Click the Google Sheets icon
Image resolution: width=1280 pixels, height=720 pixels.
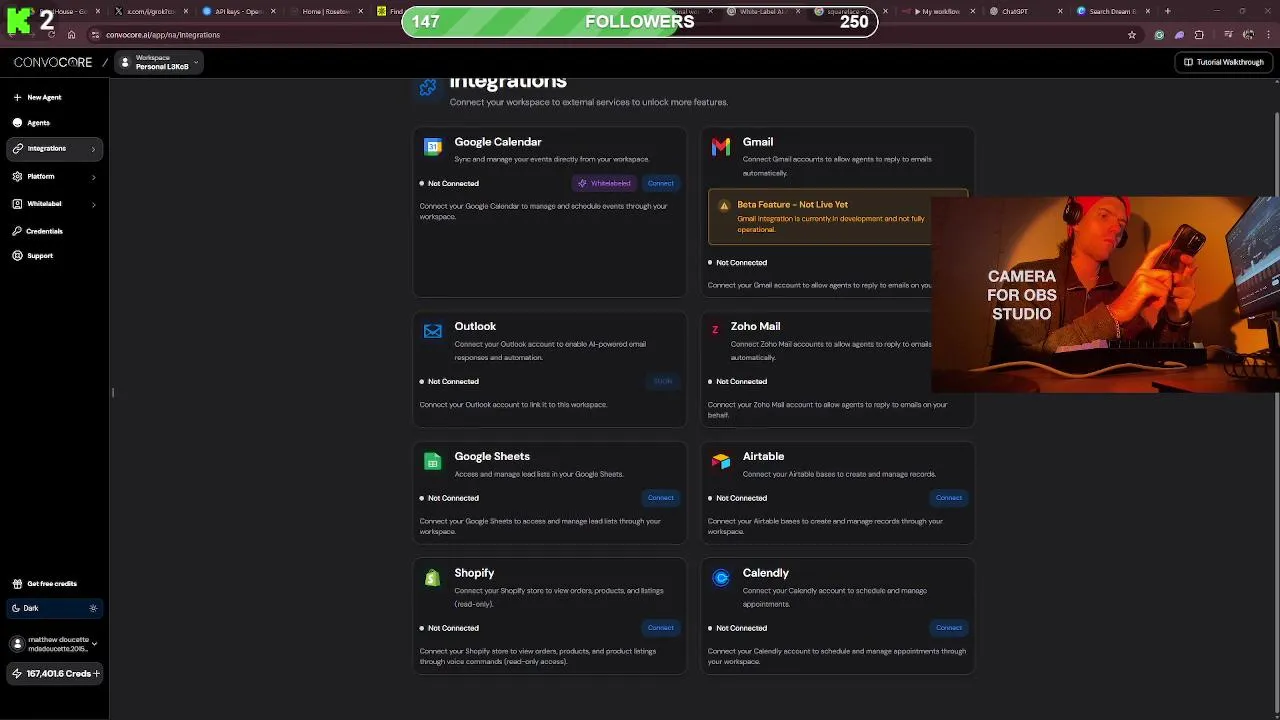(x=432, y=461)
